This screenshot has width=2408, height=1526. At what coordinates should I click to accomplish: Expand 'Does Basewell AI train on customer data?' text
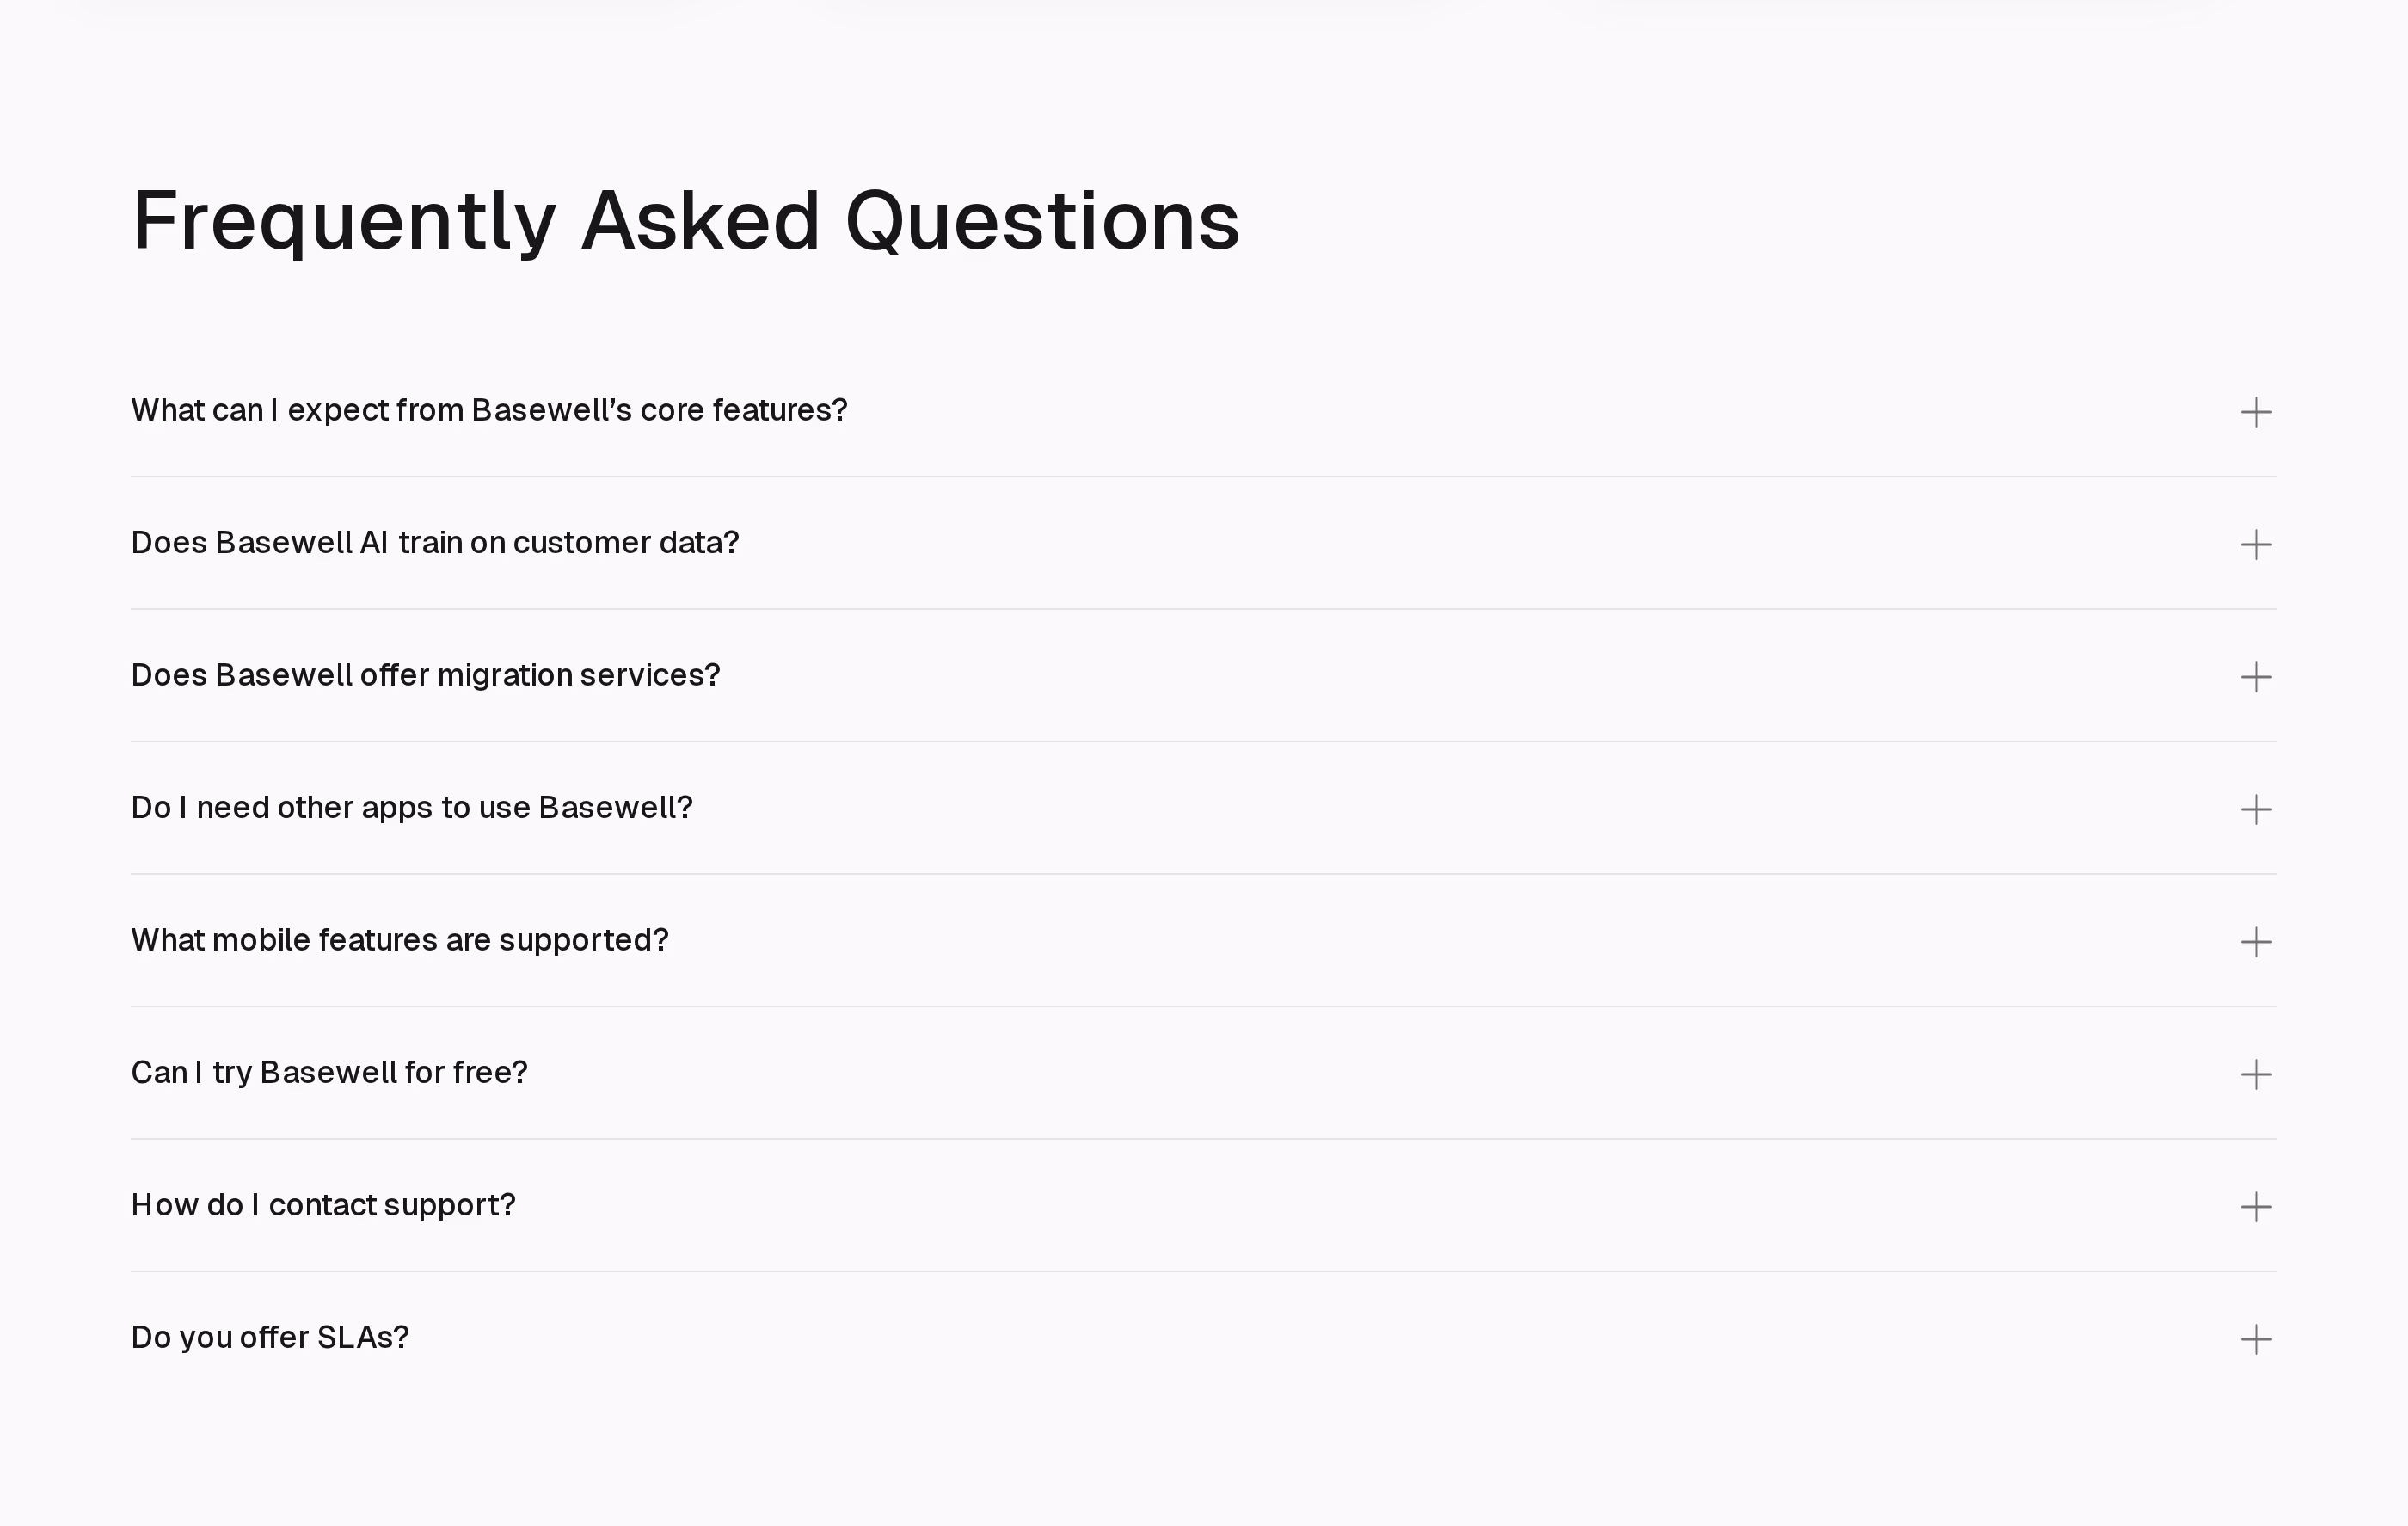click(x=435, y=543)
